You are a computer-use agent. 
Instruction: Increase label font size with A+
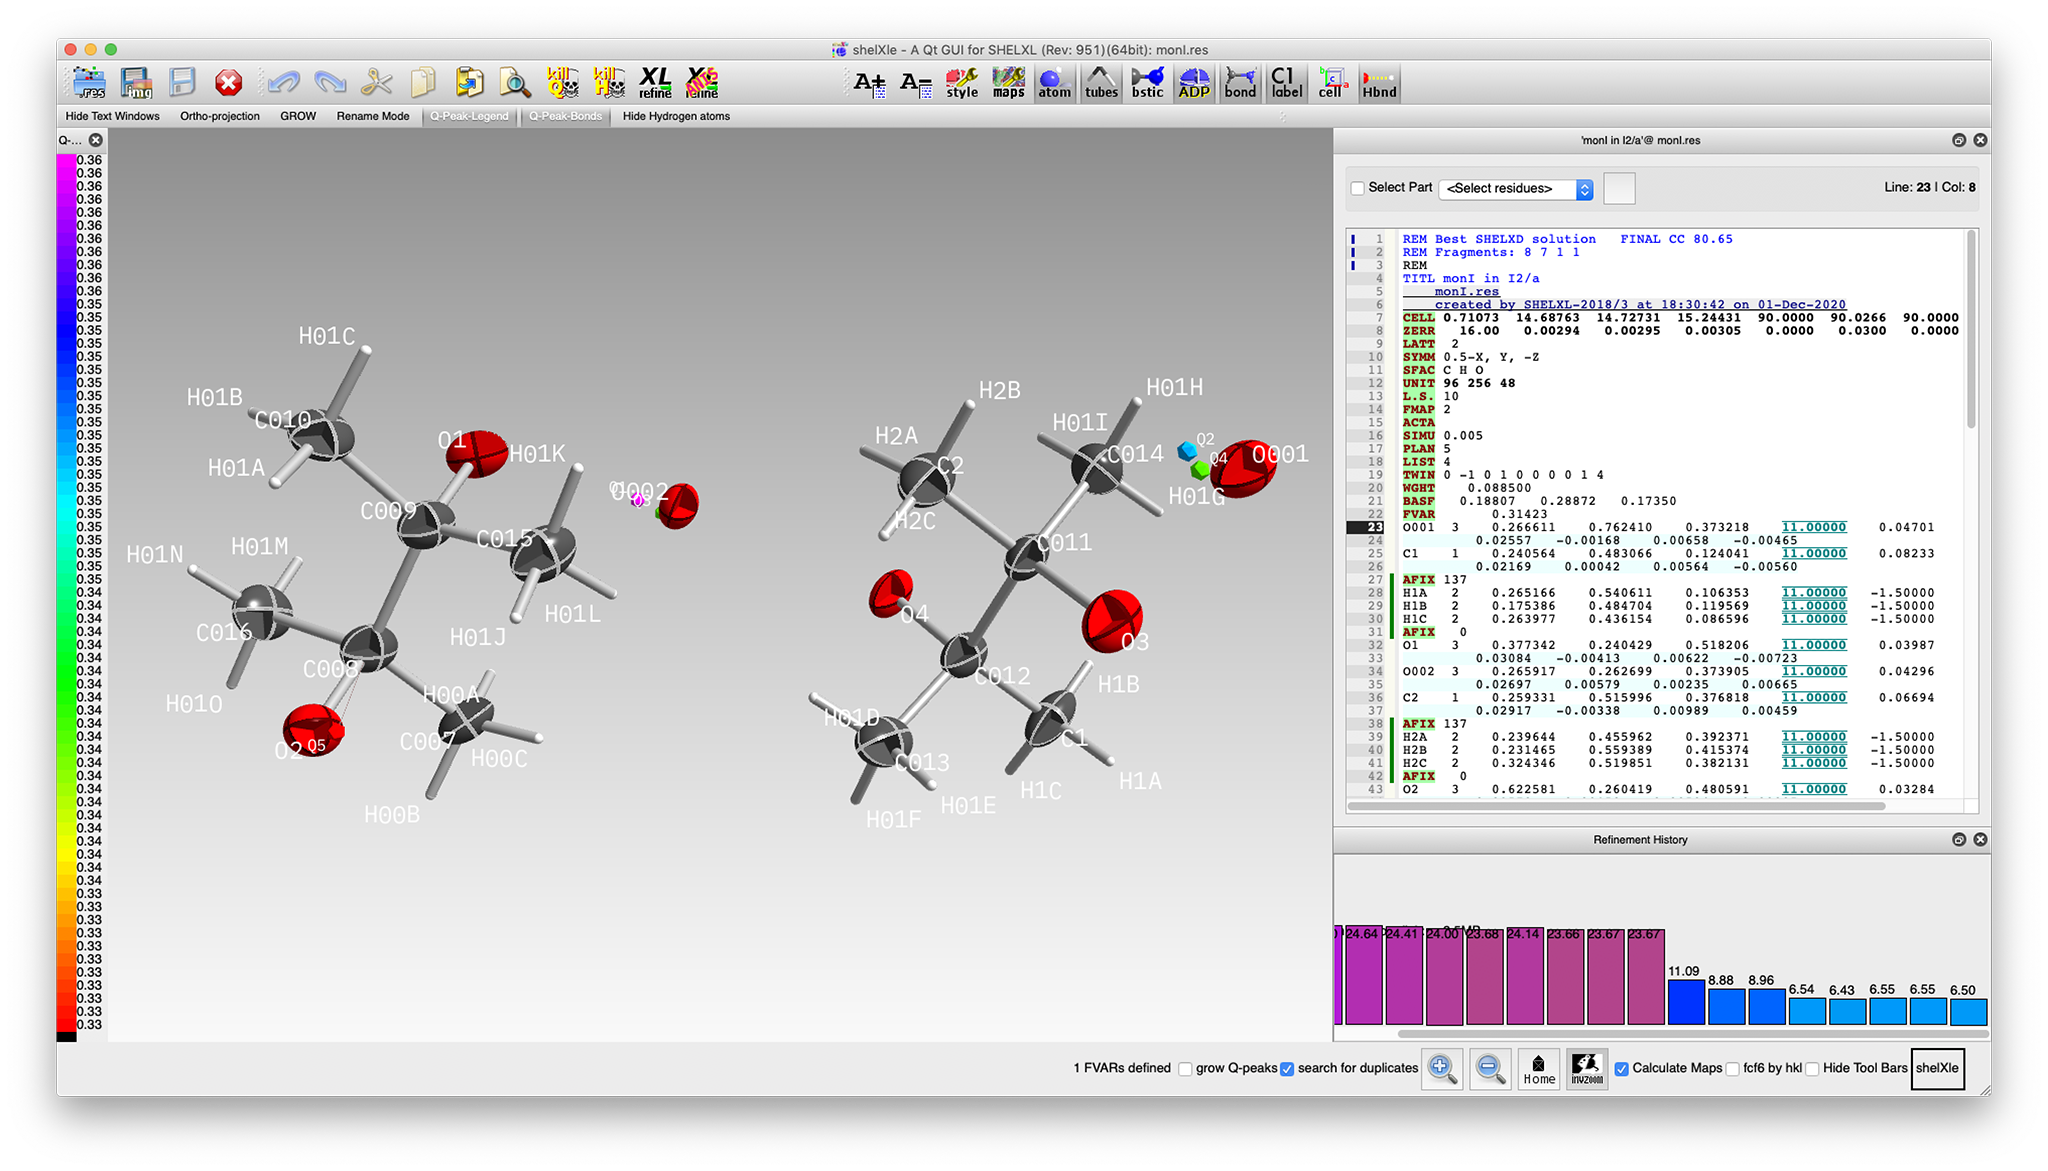coord(869,83)
